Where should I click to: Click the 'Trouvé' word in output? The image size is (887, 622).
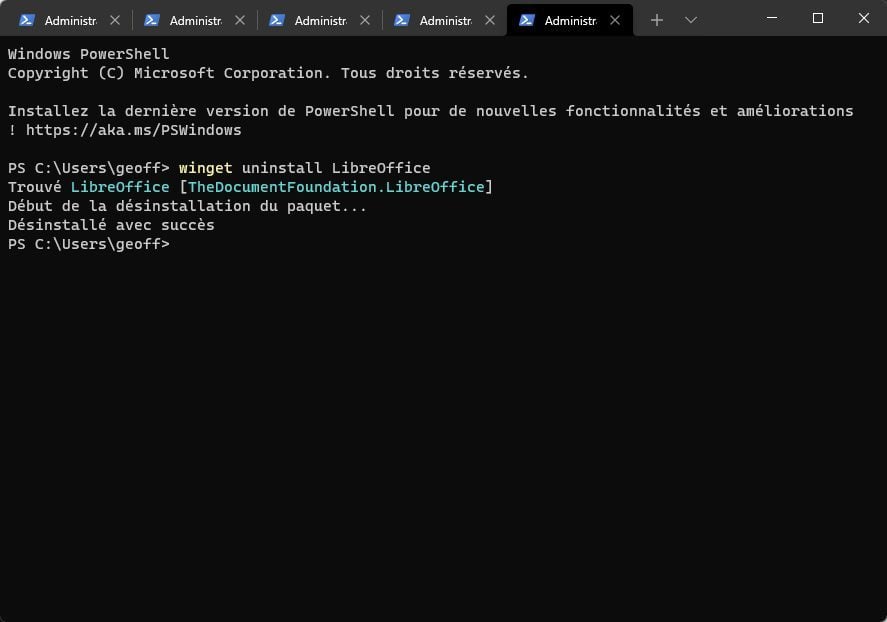pos(35,187)
